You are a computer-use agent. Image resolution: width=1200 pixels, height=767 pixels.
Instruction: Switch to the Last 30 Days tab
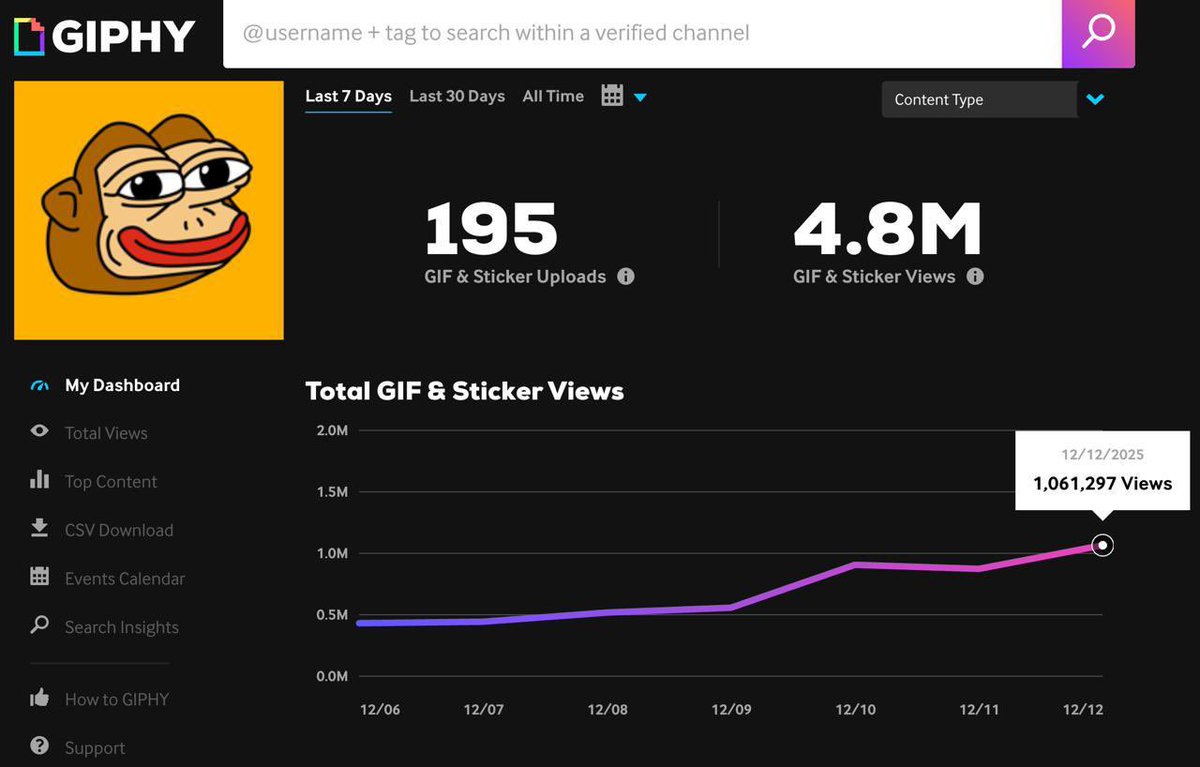click(457, 96)
